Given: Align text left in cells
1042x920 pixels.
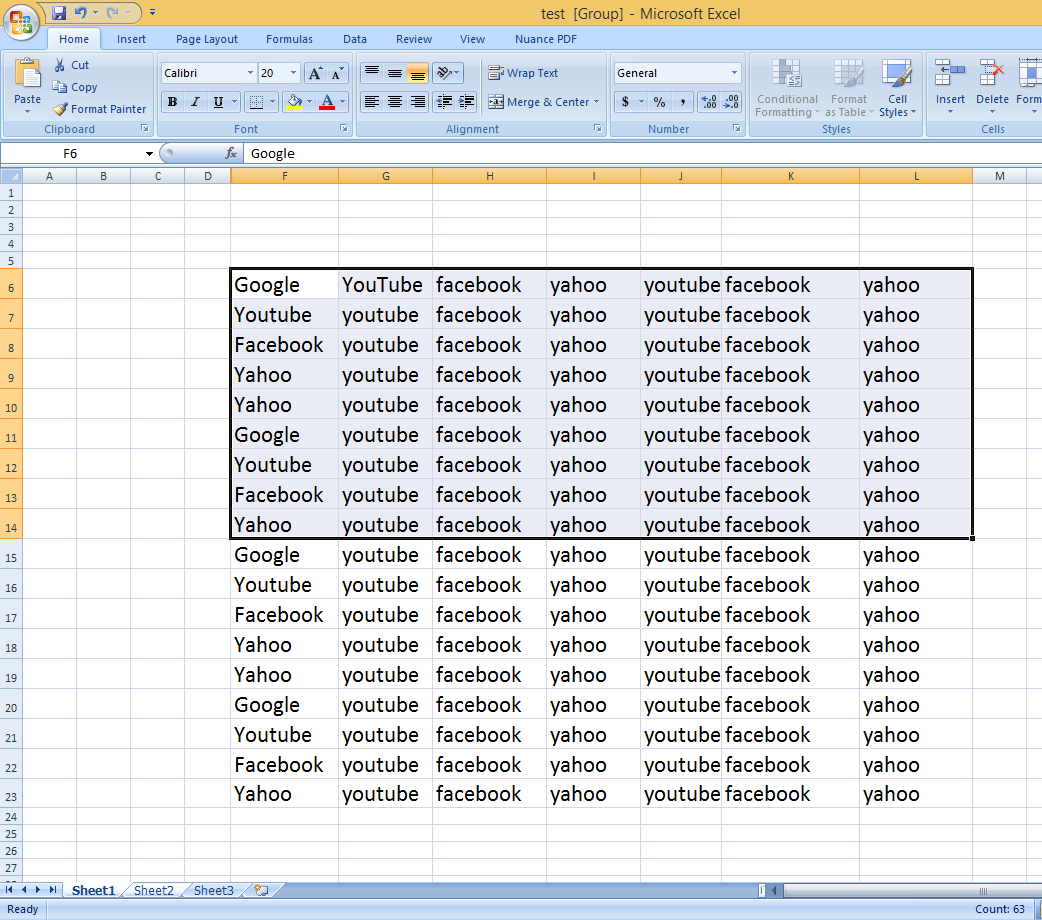Looking at the screenshot, I should (372, 102).
